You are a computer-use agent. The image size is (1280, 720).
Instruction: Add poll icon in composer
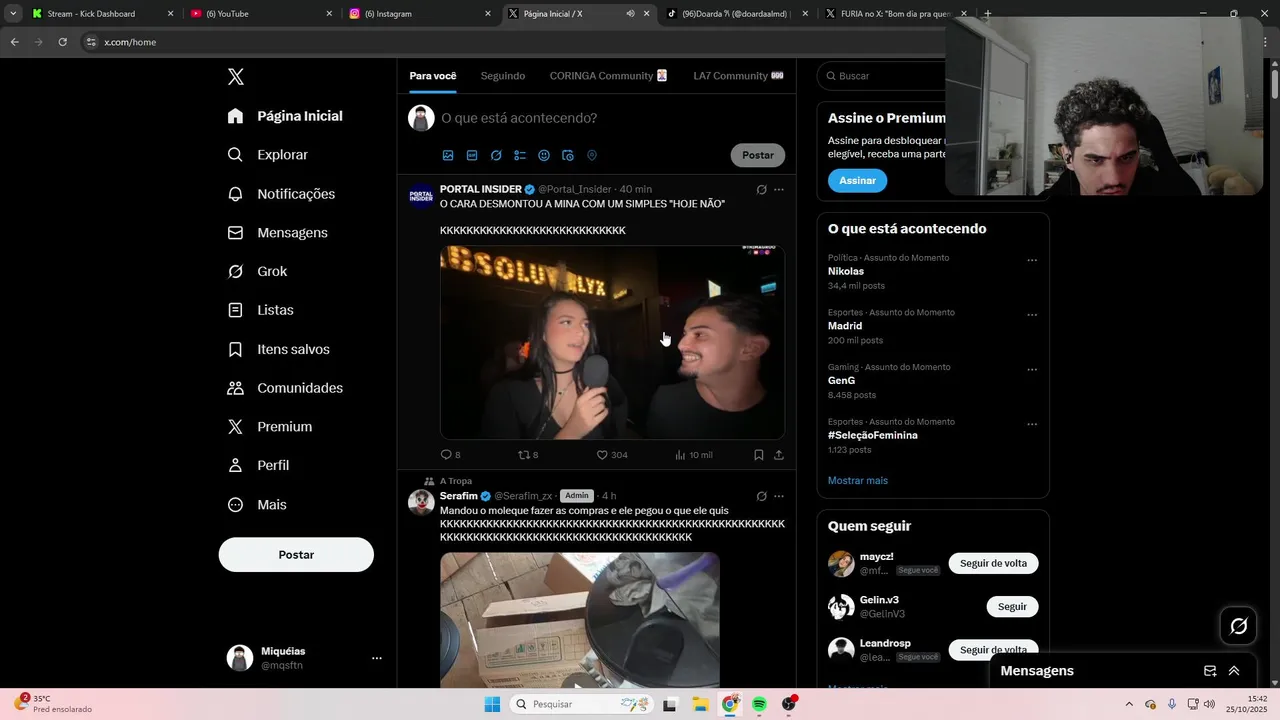(520, 156)
